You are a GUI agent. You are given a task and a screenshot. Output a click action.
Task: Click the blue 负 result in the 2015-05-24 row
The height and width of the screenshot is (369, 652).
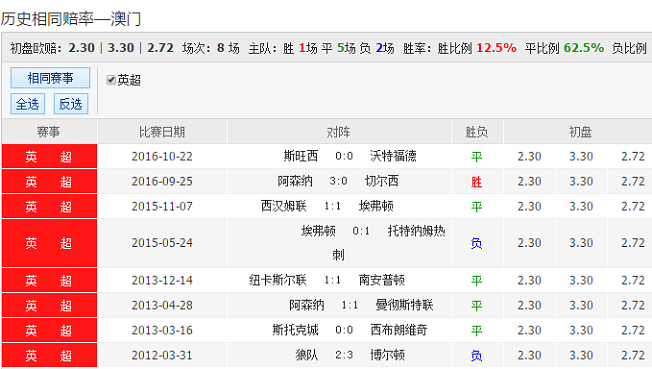click(x=477, y=243)
